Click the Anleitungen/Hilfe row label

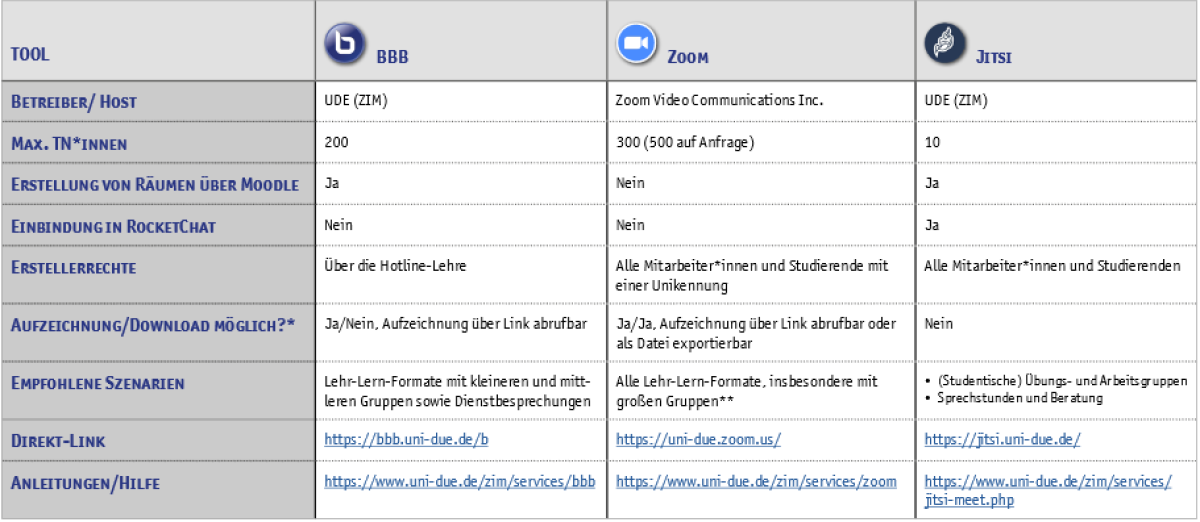pos(85,483)
